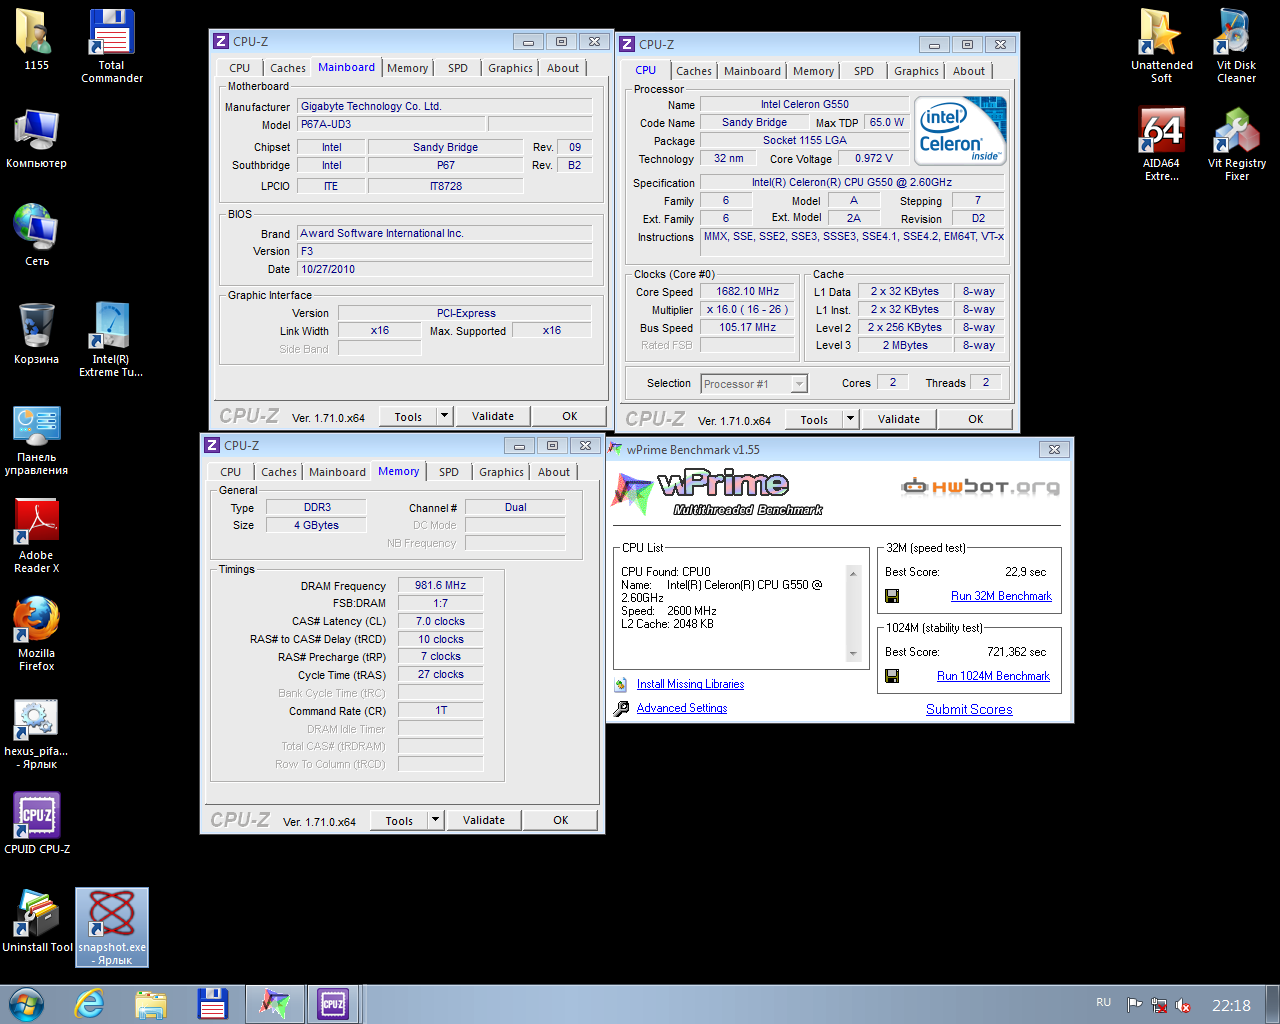
Task: Launch CPUID CPU-Z desktop shortcut
Action: point(36,824)
